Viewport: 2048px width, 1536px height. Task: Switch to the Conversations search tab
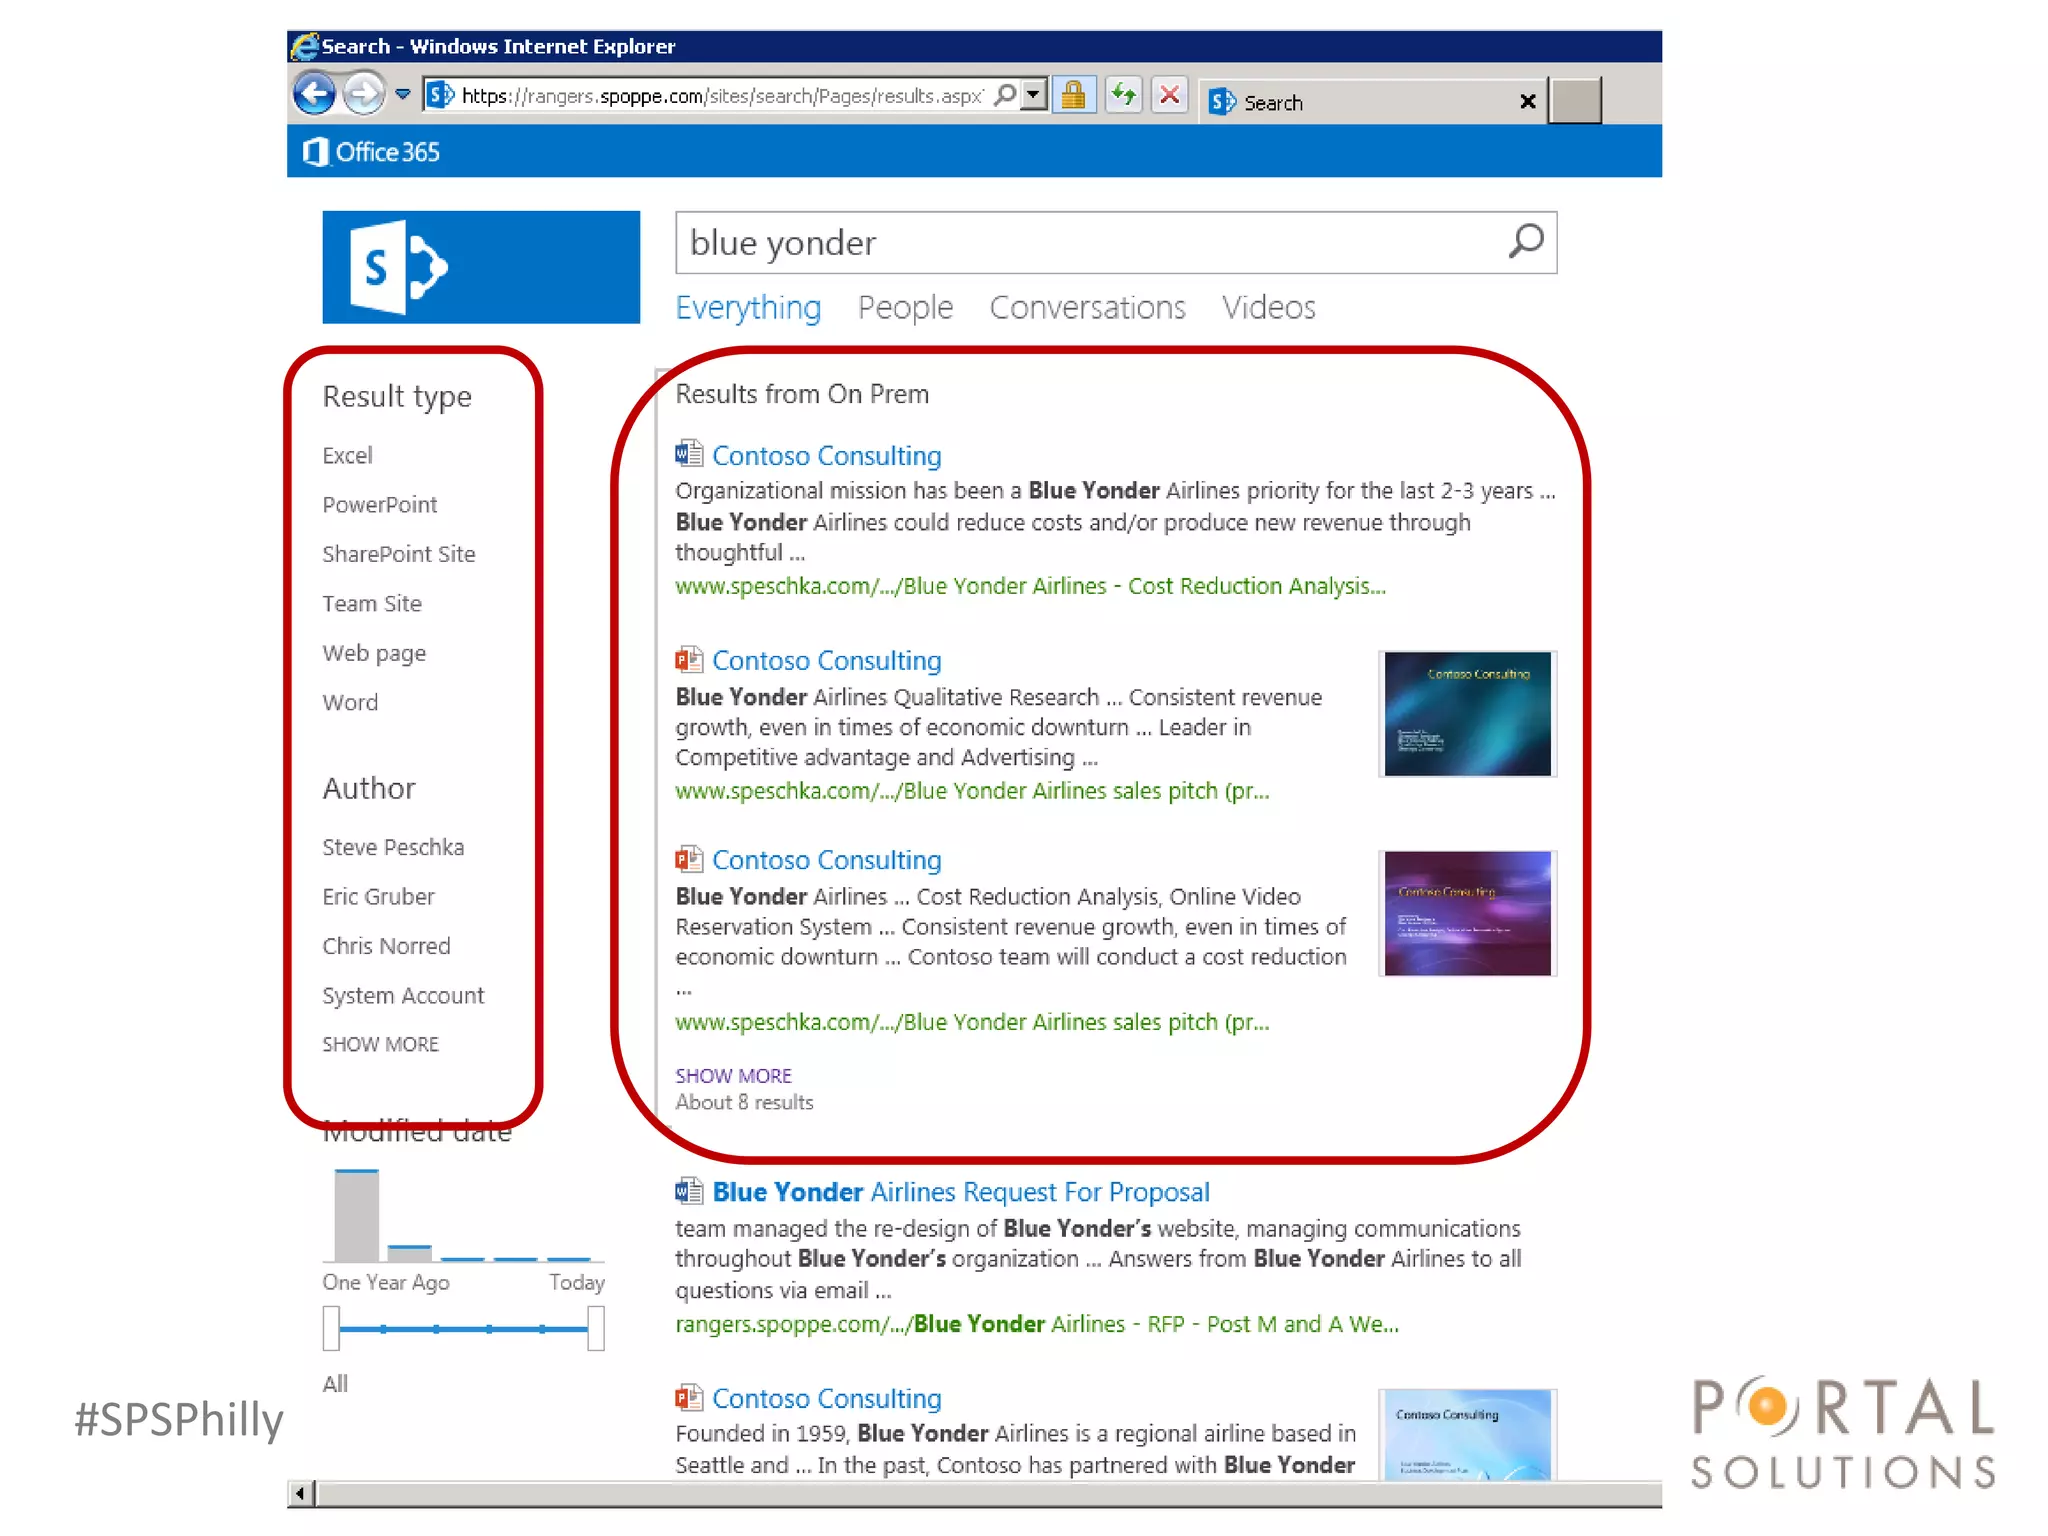[x=1087, y=307]
